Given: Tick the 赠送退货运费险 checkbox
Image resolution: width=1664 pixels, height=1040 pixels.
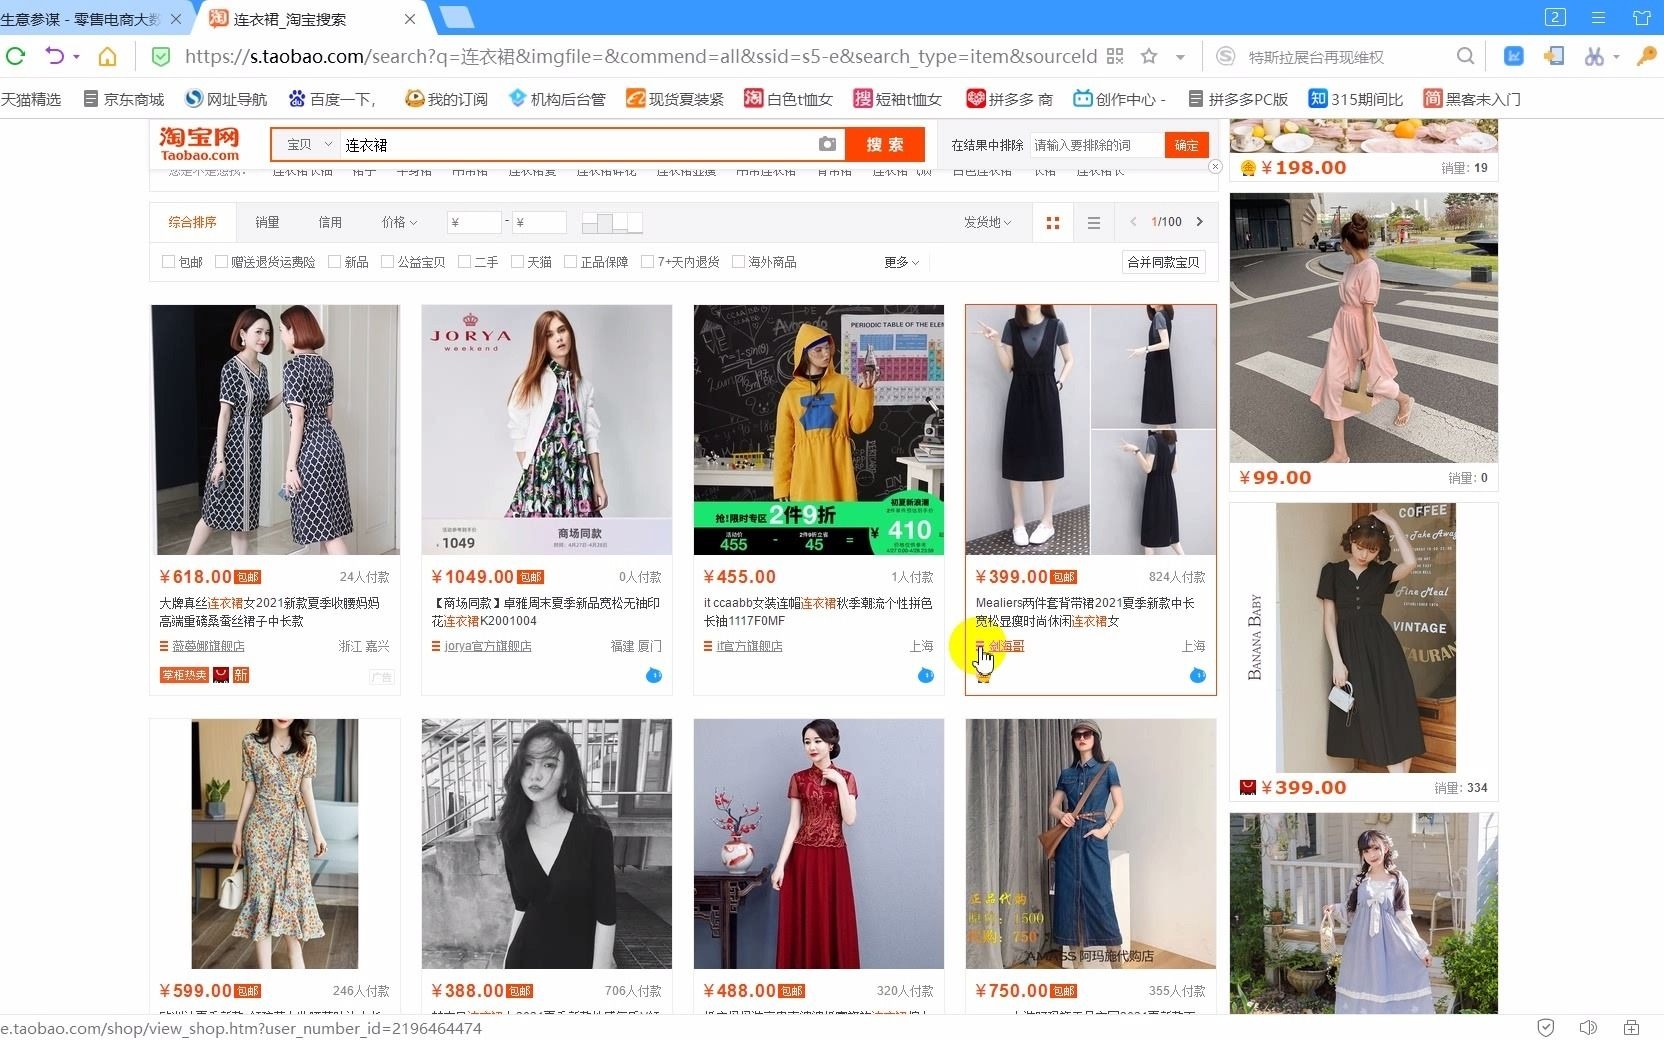Looking at the screenshot, I should [x=221, y=262].
